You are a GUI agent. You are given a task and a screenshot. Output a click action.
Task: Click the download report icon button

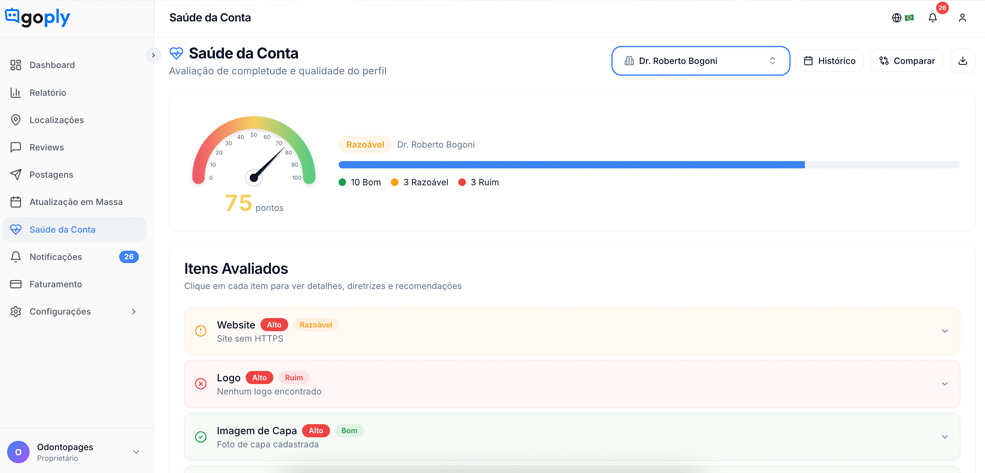pos(962,61)
